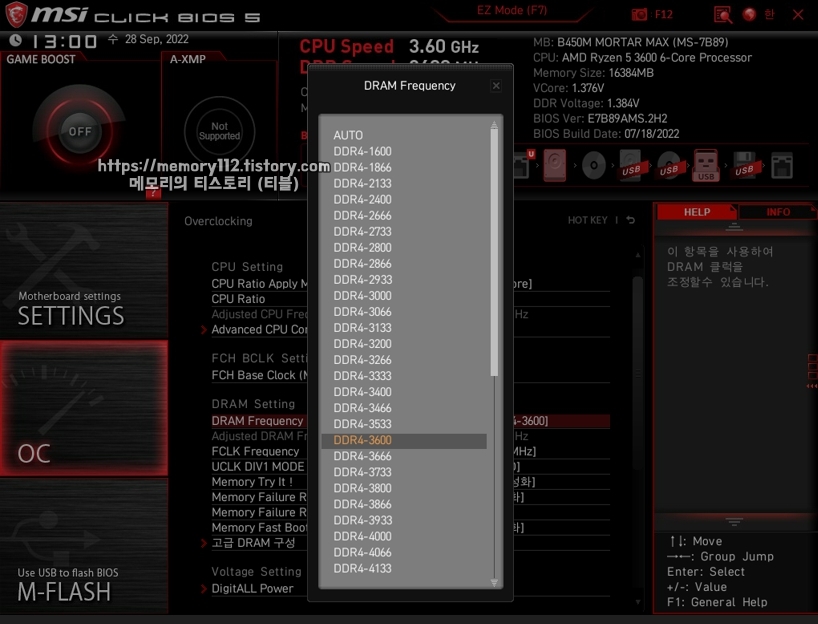The width and height of the screenshot is (818, 624).
Task: Choose DDR4-4133 frequency option
Action: click(x=363, y=569)
